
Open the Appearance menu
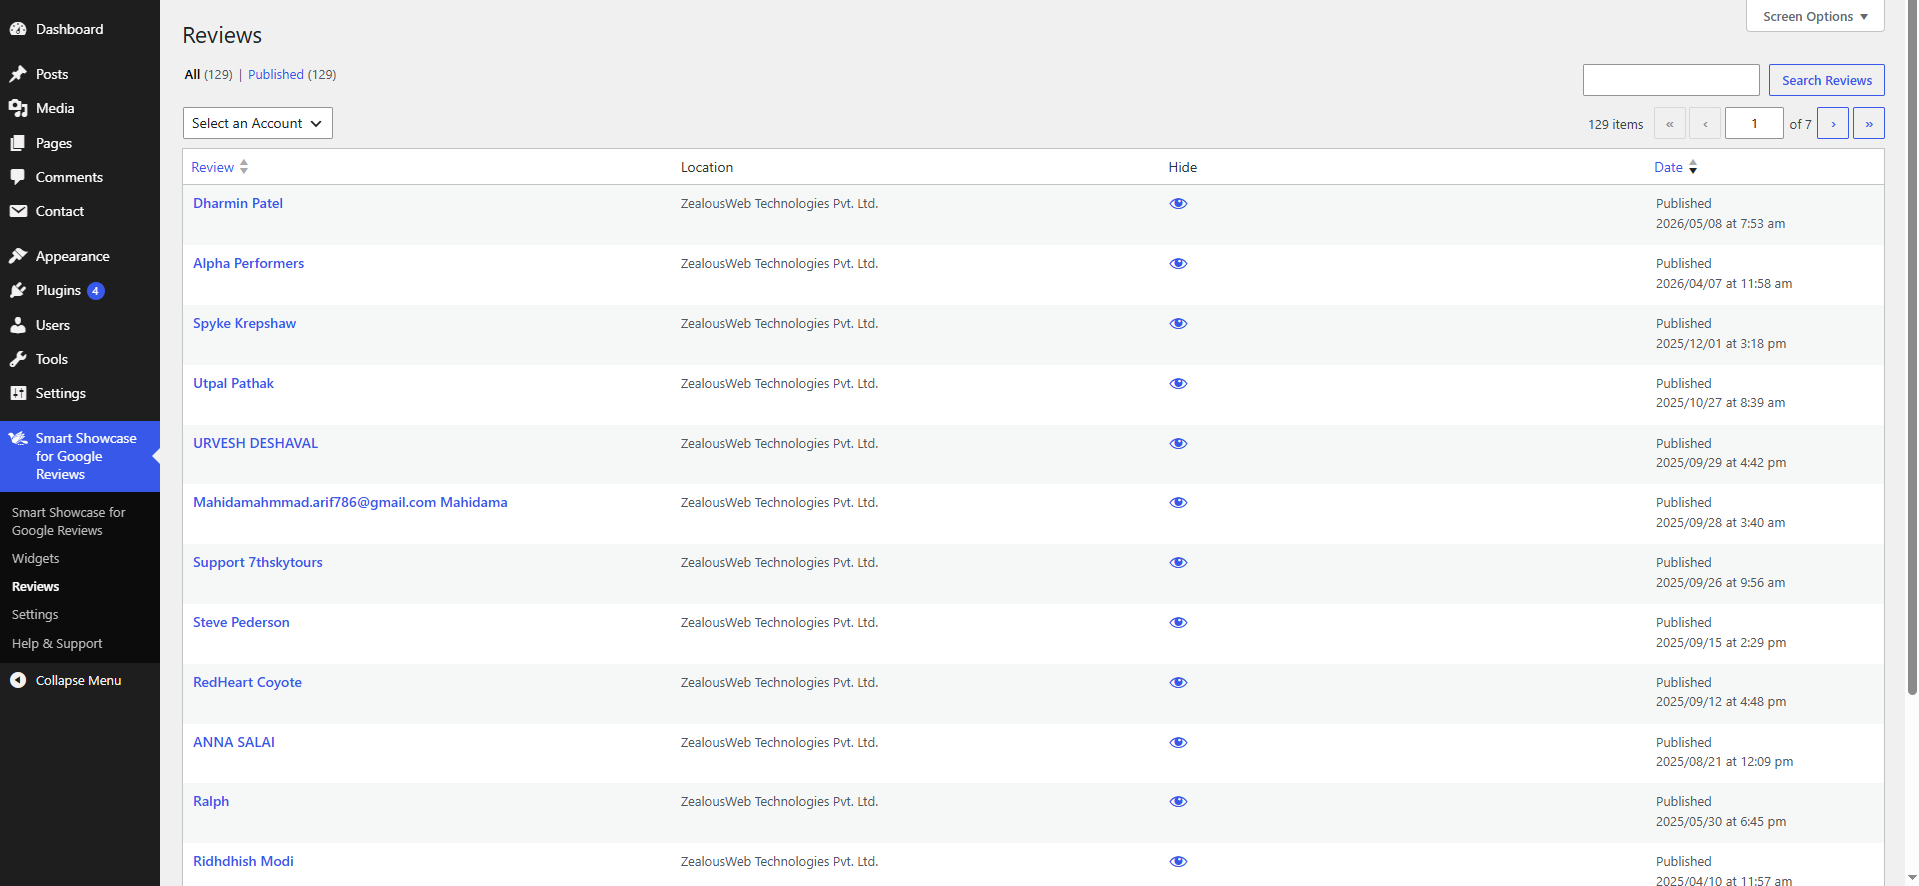pyautogui.click(x=73, y=256)
